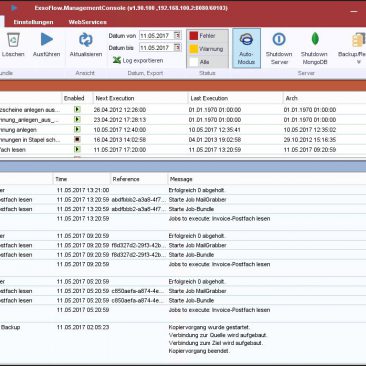This screenshot has width=366, height=366.
Task: Toggle the Auto-Modus button
Action: tap(246, 48)
